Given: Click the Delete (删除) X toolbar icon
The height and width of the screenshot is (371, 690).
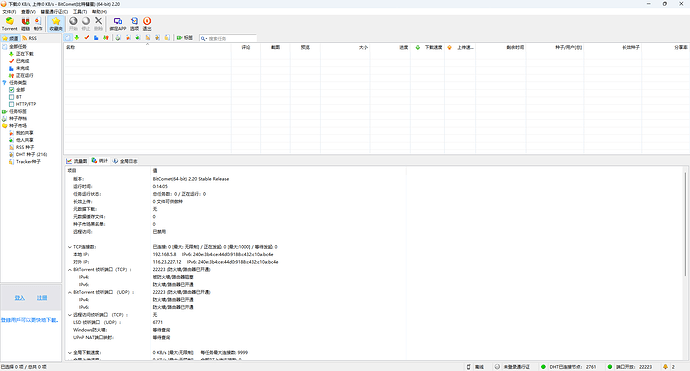Looking at the screenshot, I should click(x=99, y=24).
